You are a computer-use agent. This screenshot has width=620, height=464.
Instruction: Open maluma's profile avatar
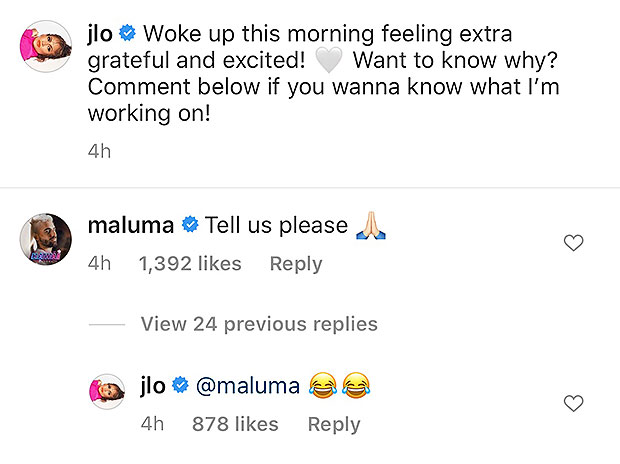coord(44,239)
